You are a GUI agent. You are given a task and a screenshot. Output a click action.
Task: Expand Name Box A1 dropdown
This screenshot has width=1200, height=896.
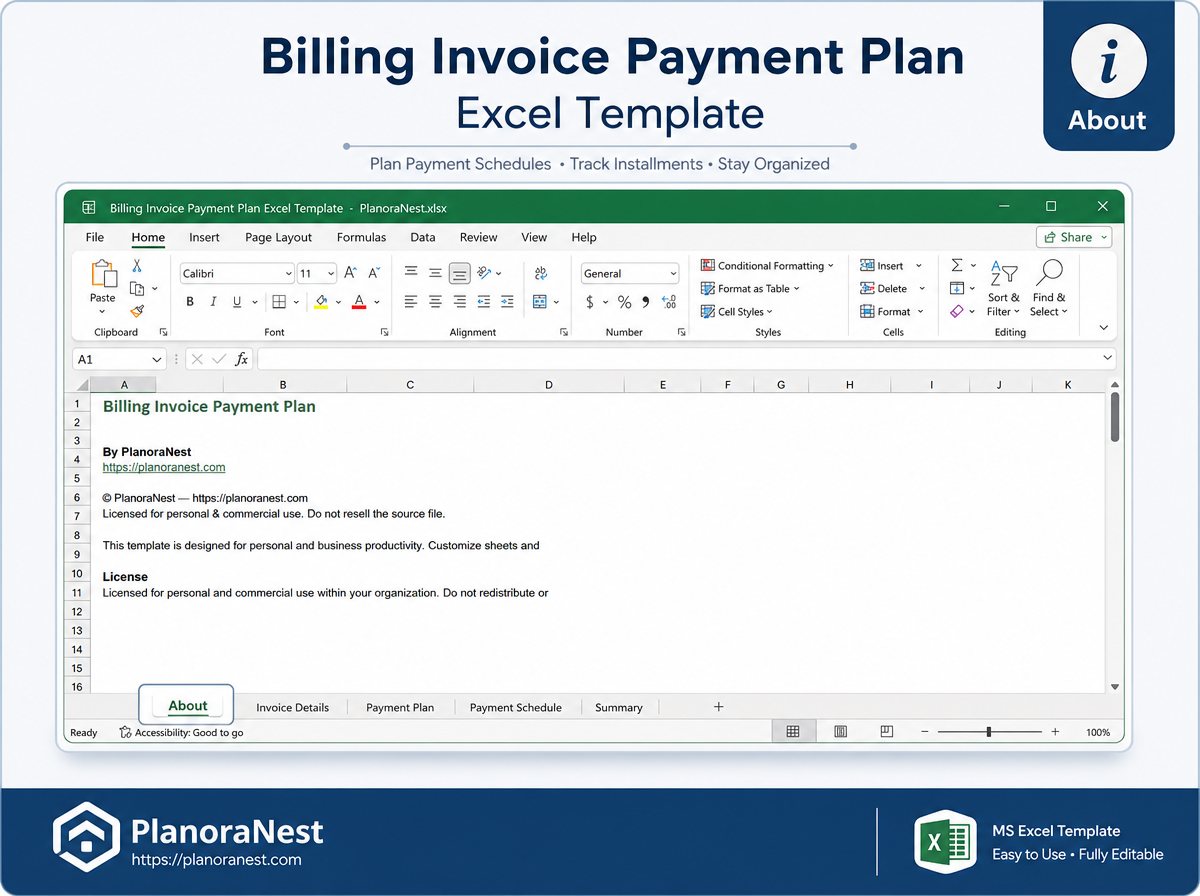(157, 359)
